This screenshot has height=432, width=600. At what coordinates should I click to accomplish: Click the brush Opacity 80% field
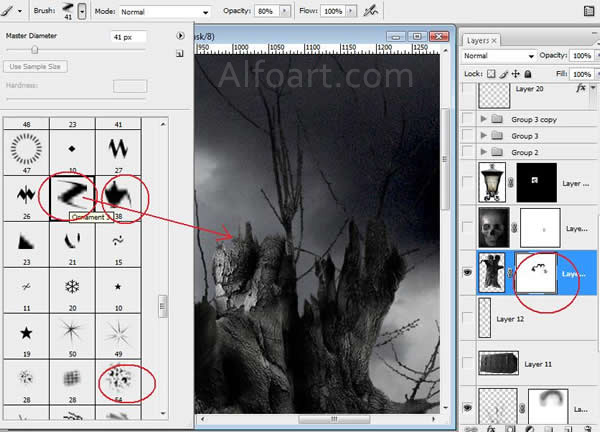[x=267, y=11]
